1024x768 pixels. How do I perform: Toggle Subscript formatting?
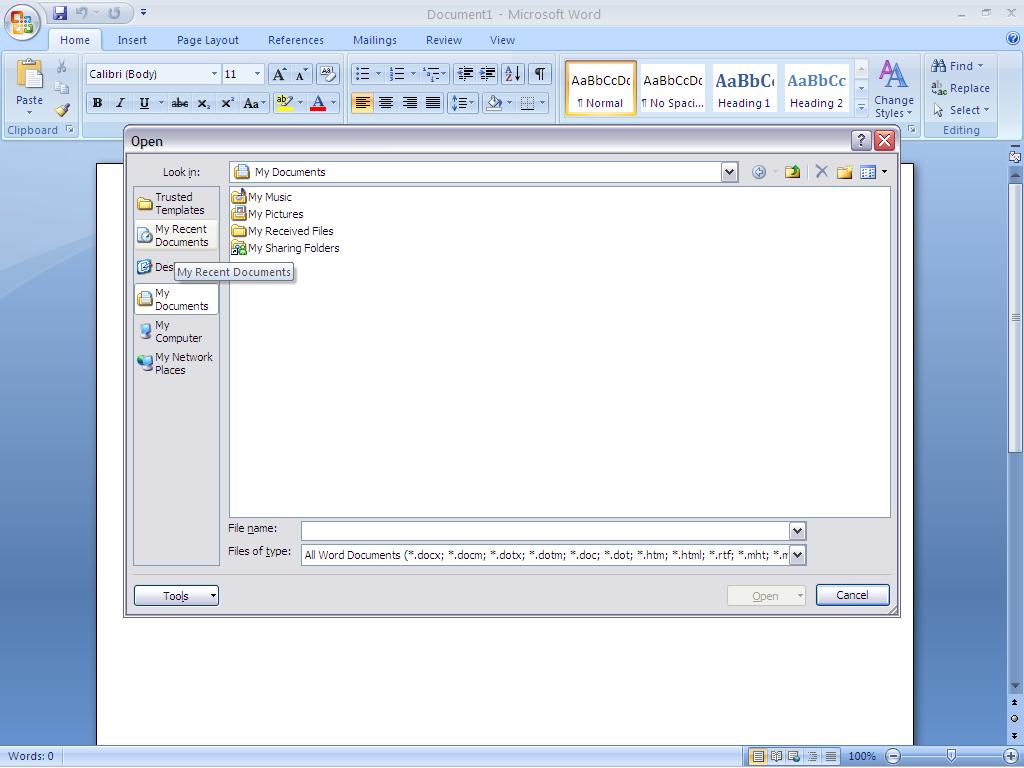204,103
